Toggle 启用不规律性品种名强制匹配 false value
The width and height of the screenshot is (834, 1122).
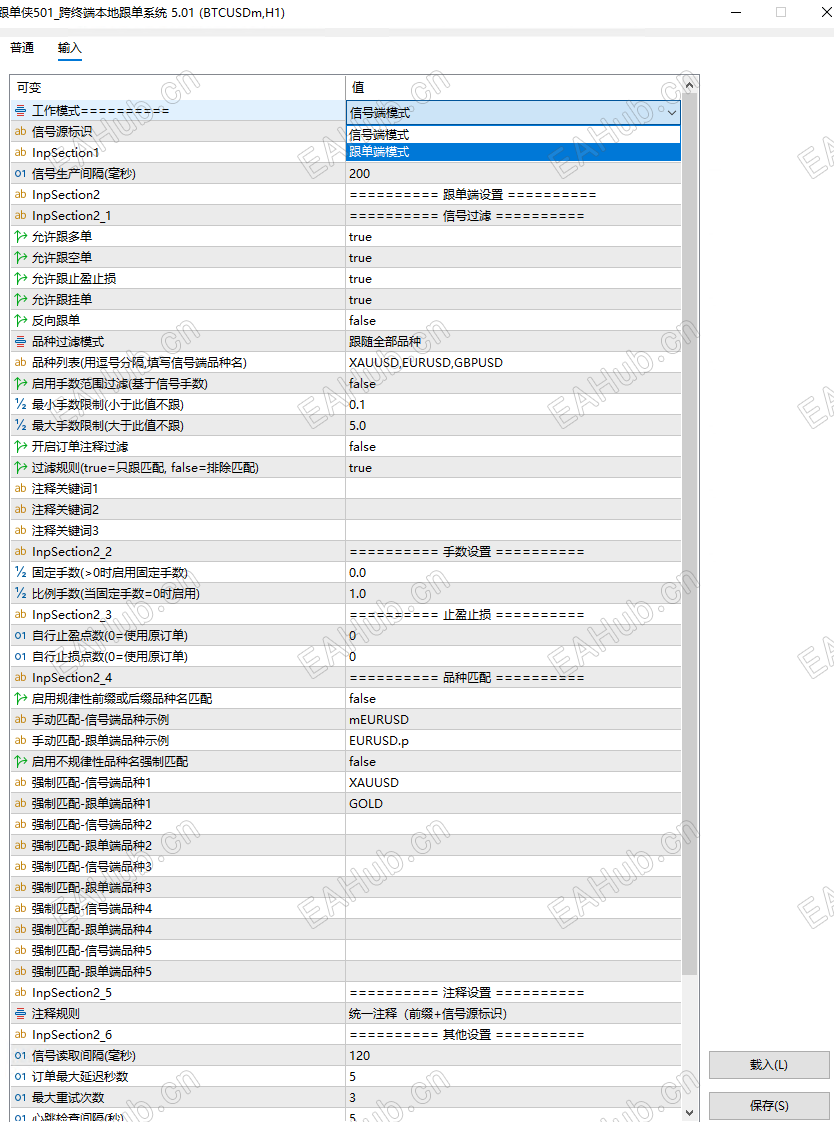(x=513, y=761)
